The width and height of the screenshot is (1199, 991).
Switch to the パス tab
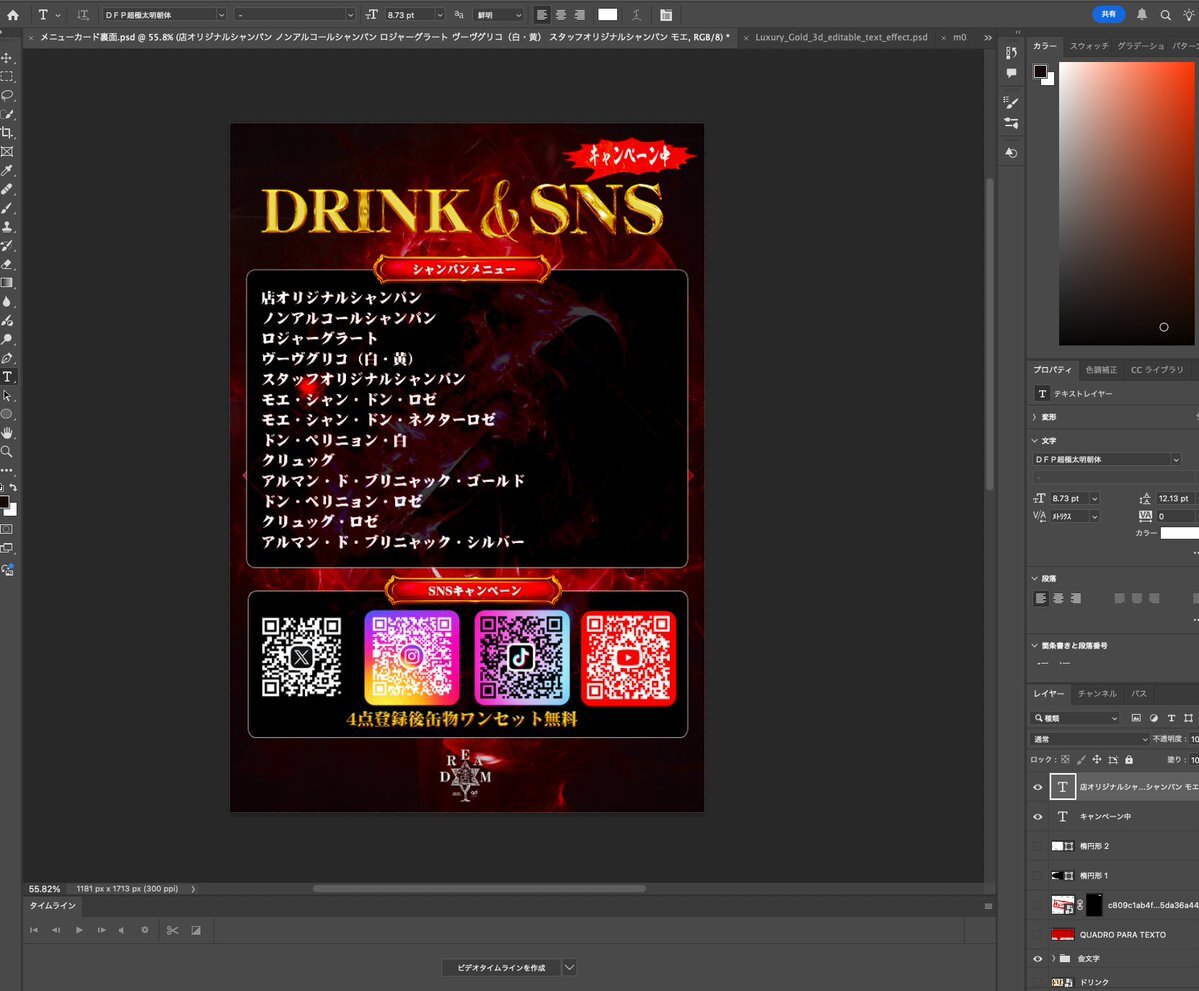[x=1139, y=694]
